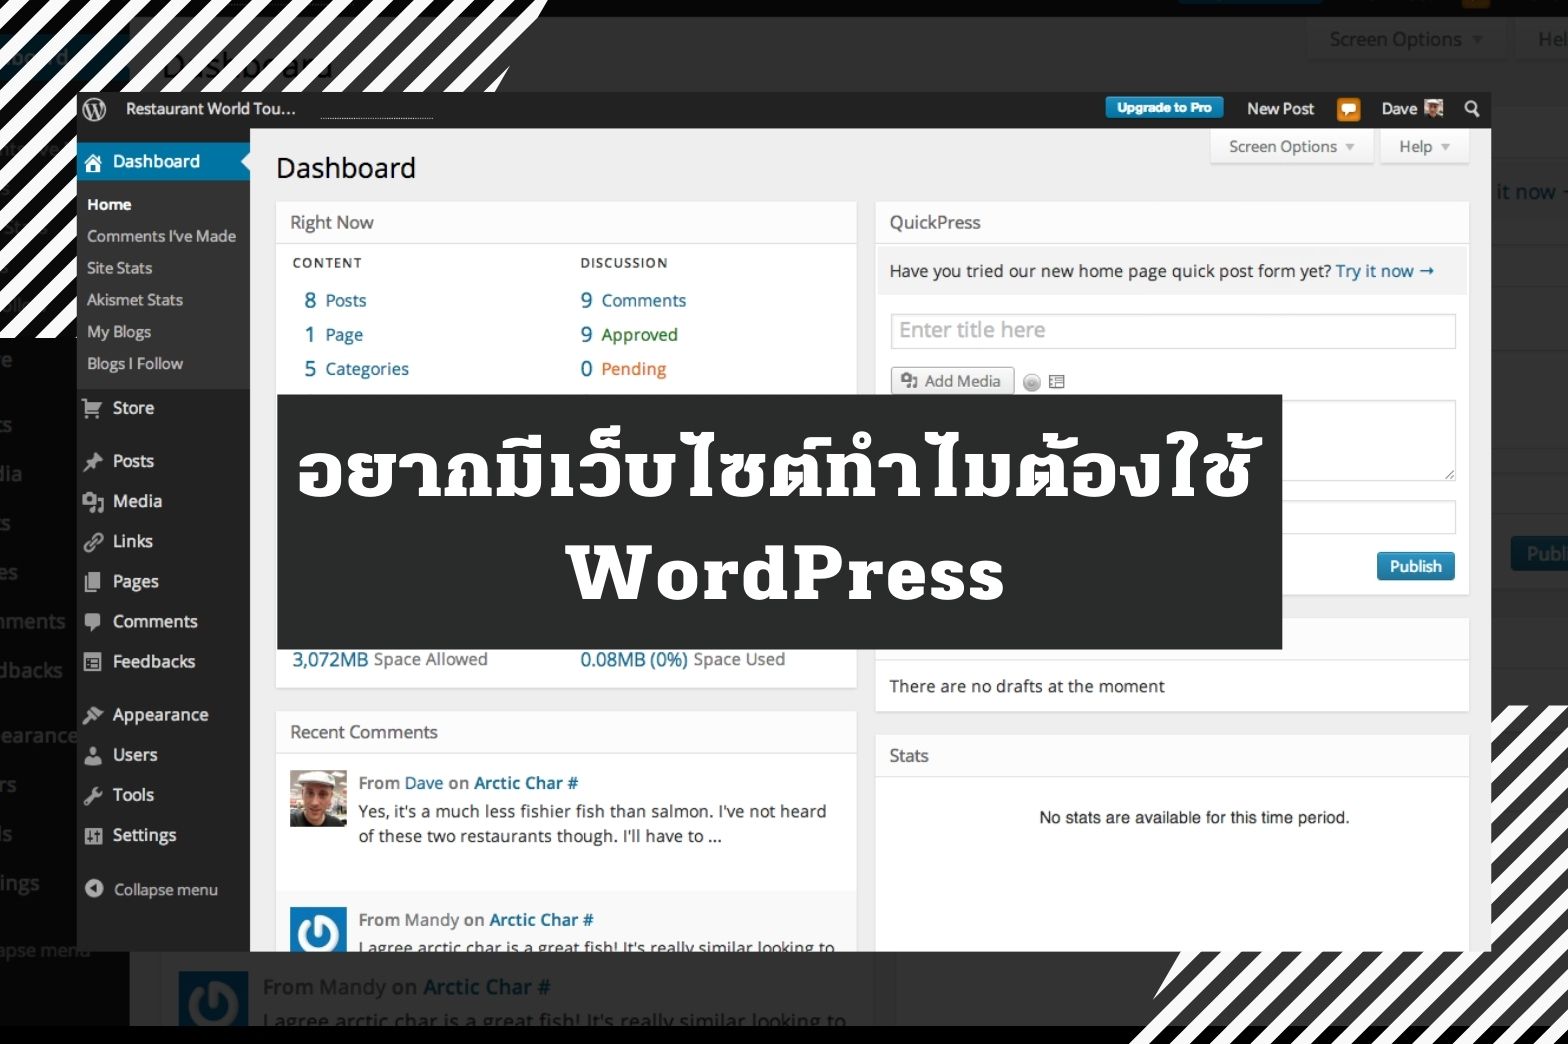Viewport: 1568px width, 1044px height.
Task: Click Mandy's blue power avatar
Action: tap(318, 929)
